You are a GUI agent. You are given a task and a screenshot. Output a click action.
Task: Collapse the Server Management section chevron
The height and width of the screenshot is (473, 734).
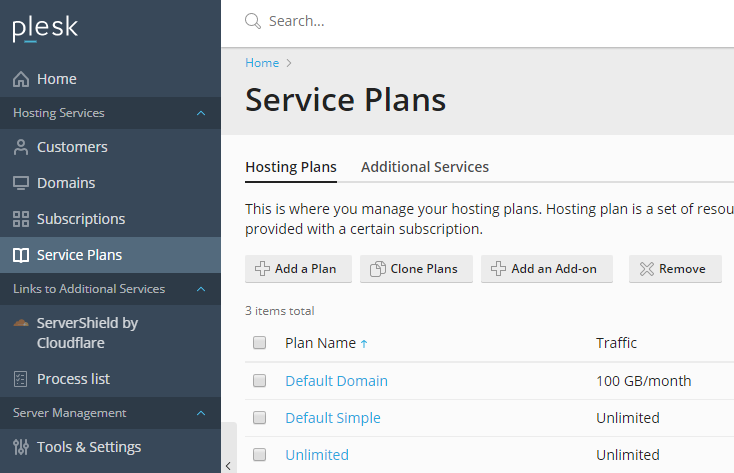[201, 413]
